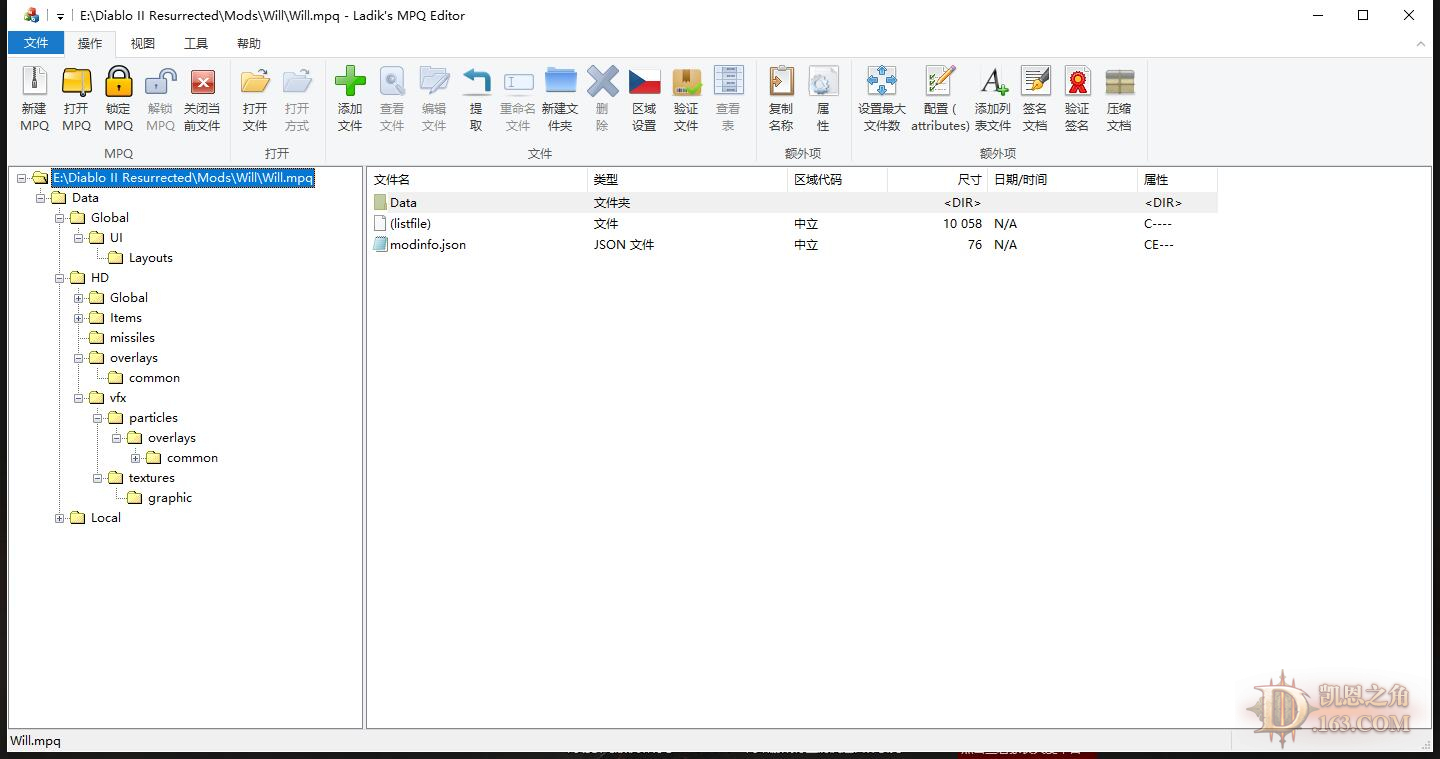Click the 打开文件 (Open file) icon
1440x759 pixels.
pos(255,82)
